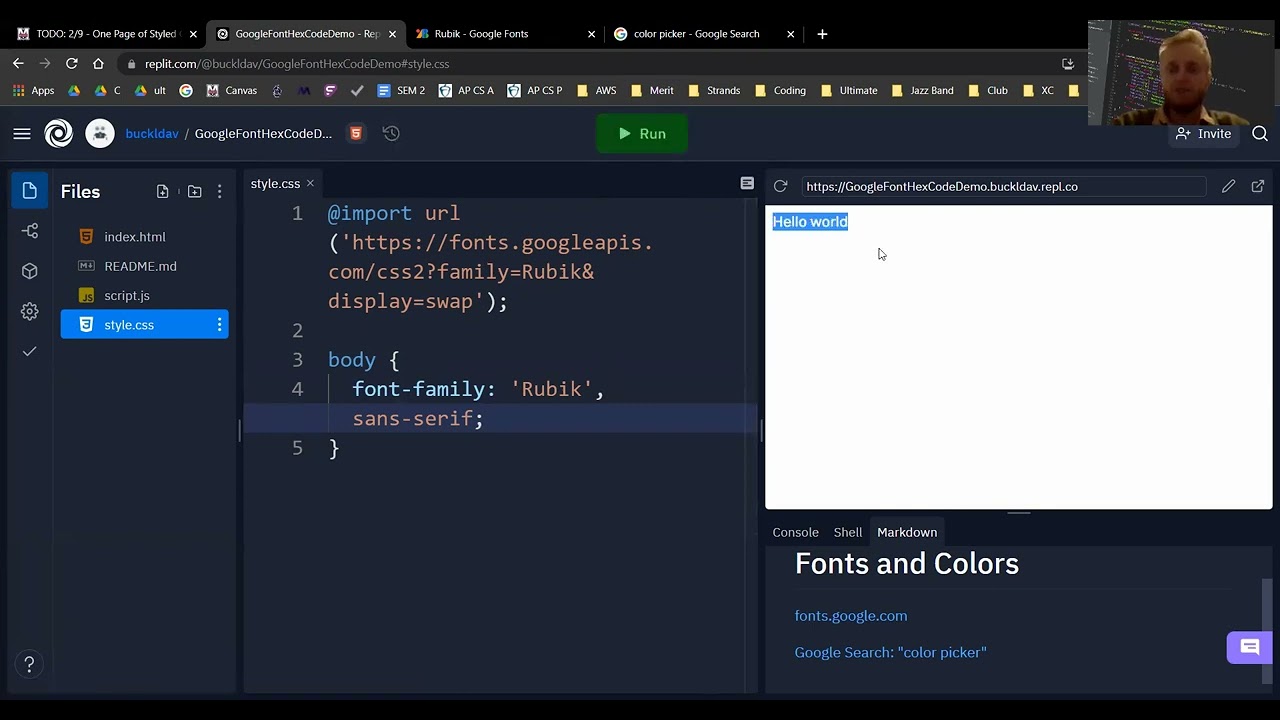Go to browser home page
1280x720 pixels.
(x=98, y=63)
